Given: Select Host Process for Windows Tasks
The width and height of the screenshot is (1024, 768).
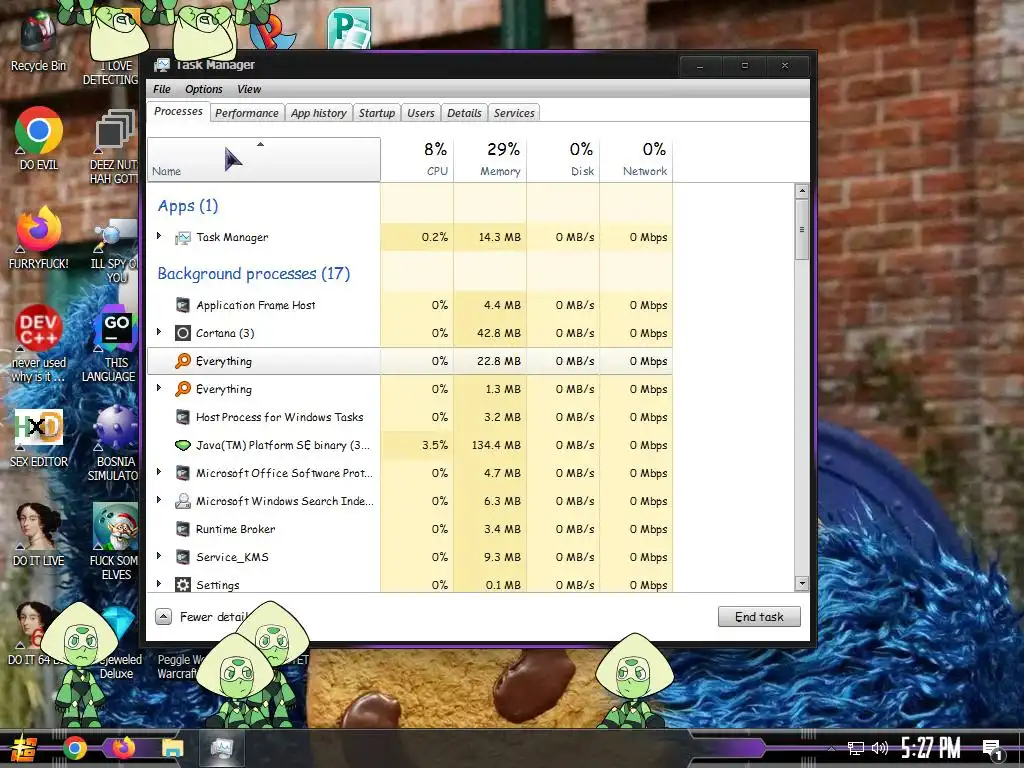Looking at the screenshot, I should coord(410,417).
